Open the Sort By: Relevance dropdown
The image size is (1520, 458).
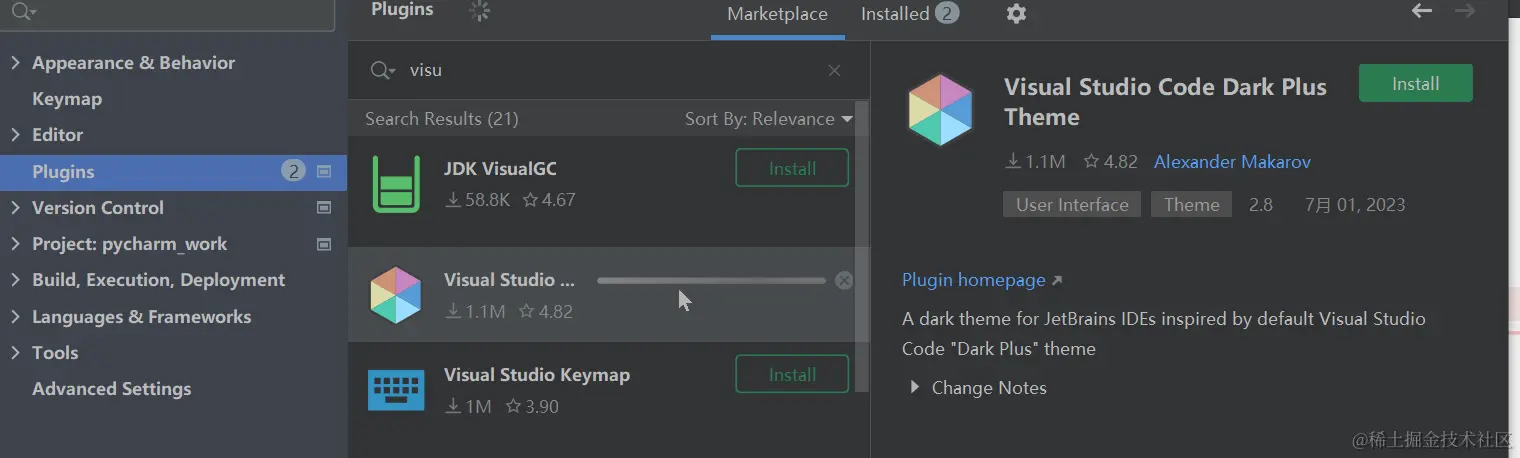[x=768, y=119]
